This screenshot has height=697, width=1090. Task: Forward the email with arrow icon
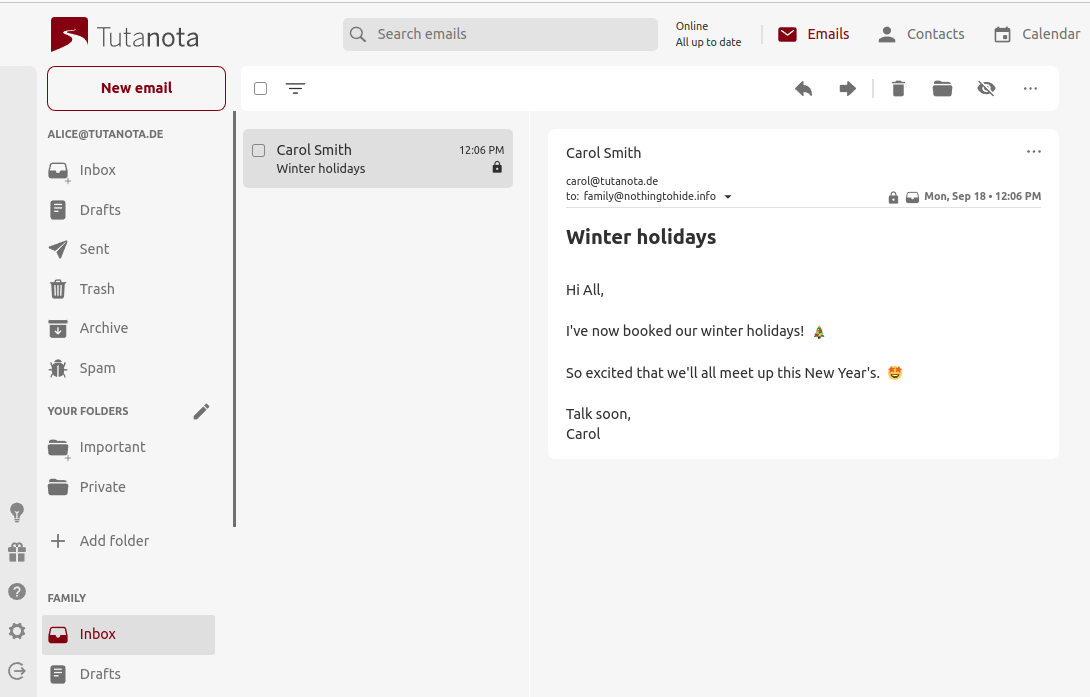click(x=847, y=89)
